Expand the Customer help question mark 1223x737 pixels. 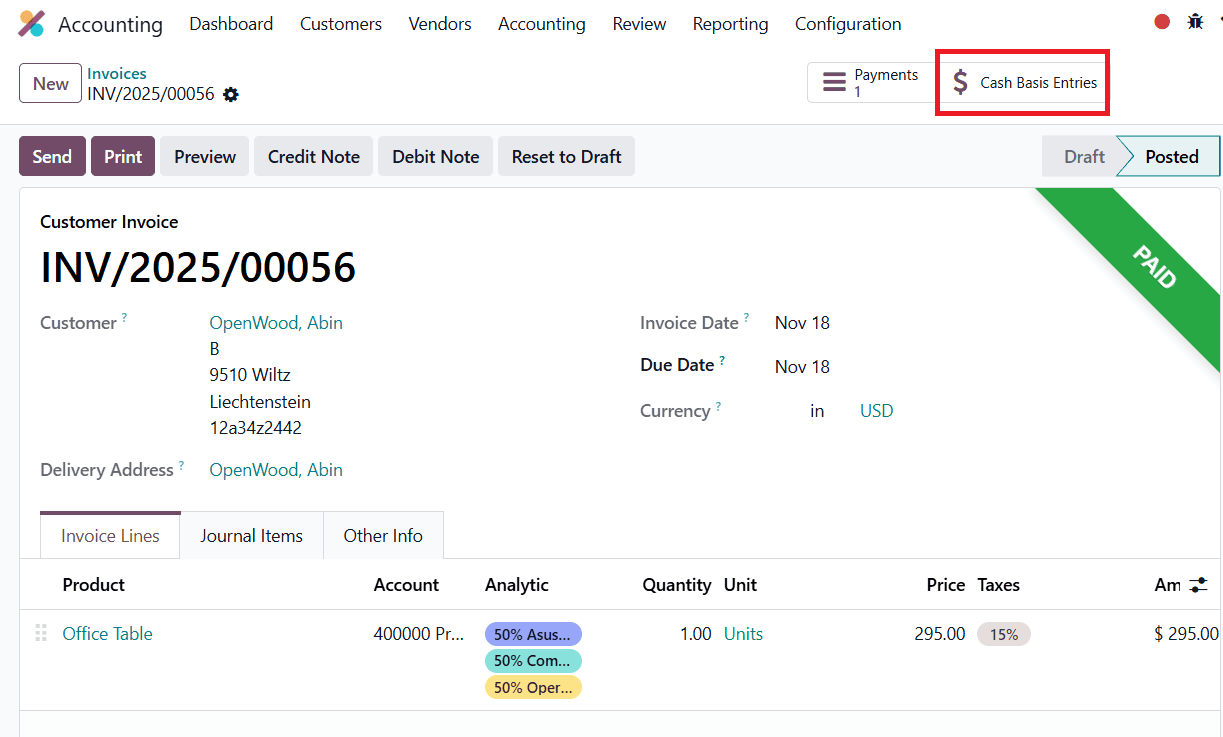click(x=124, y=315)
